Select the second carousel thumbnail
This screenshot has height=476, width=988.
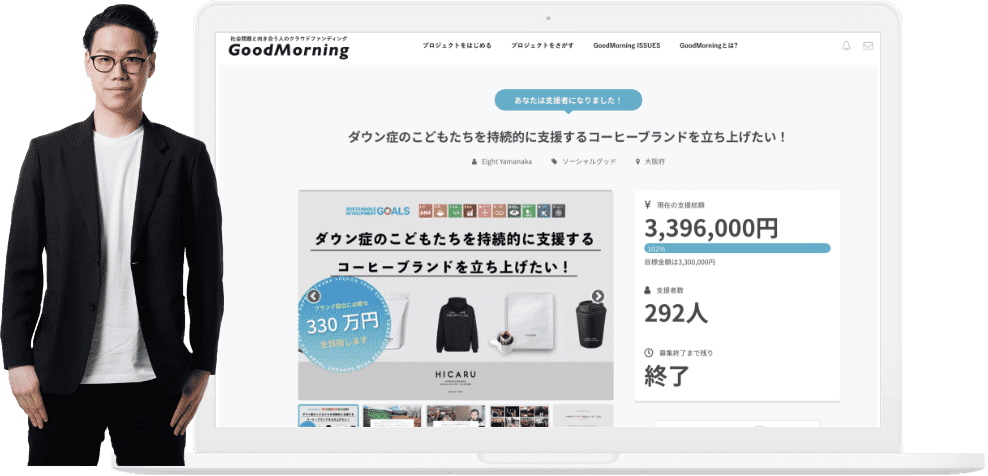point(392,416)
